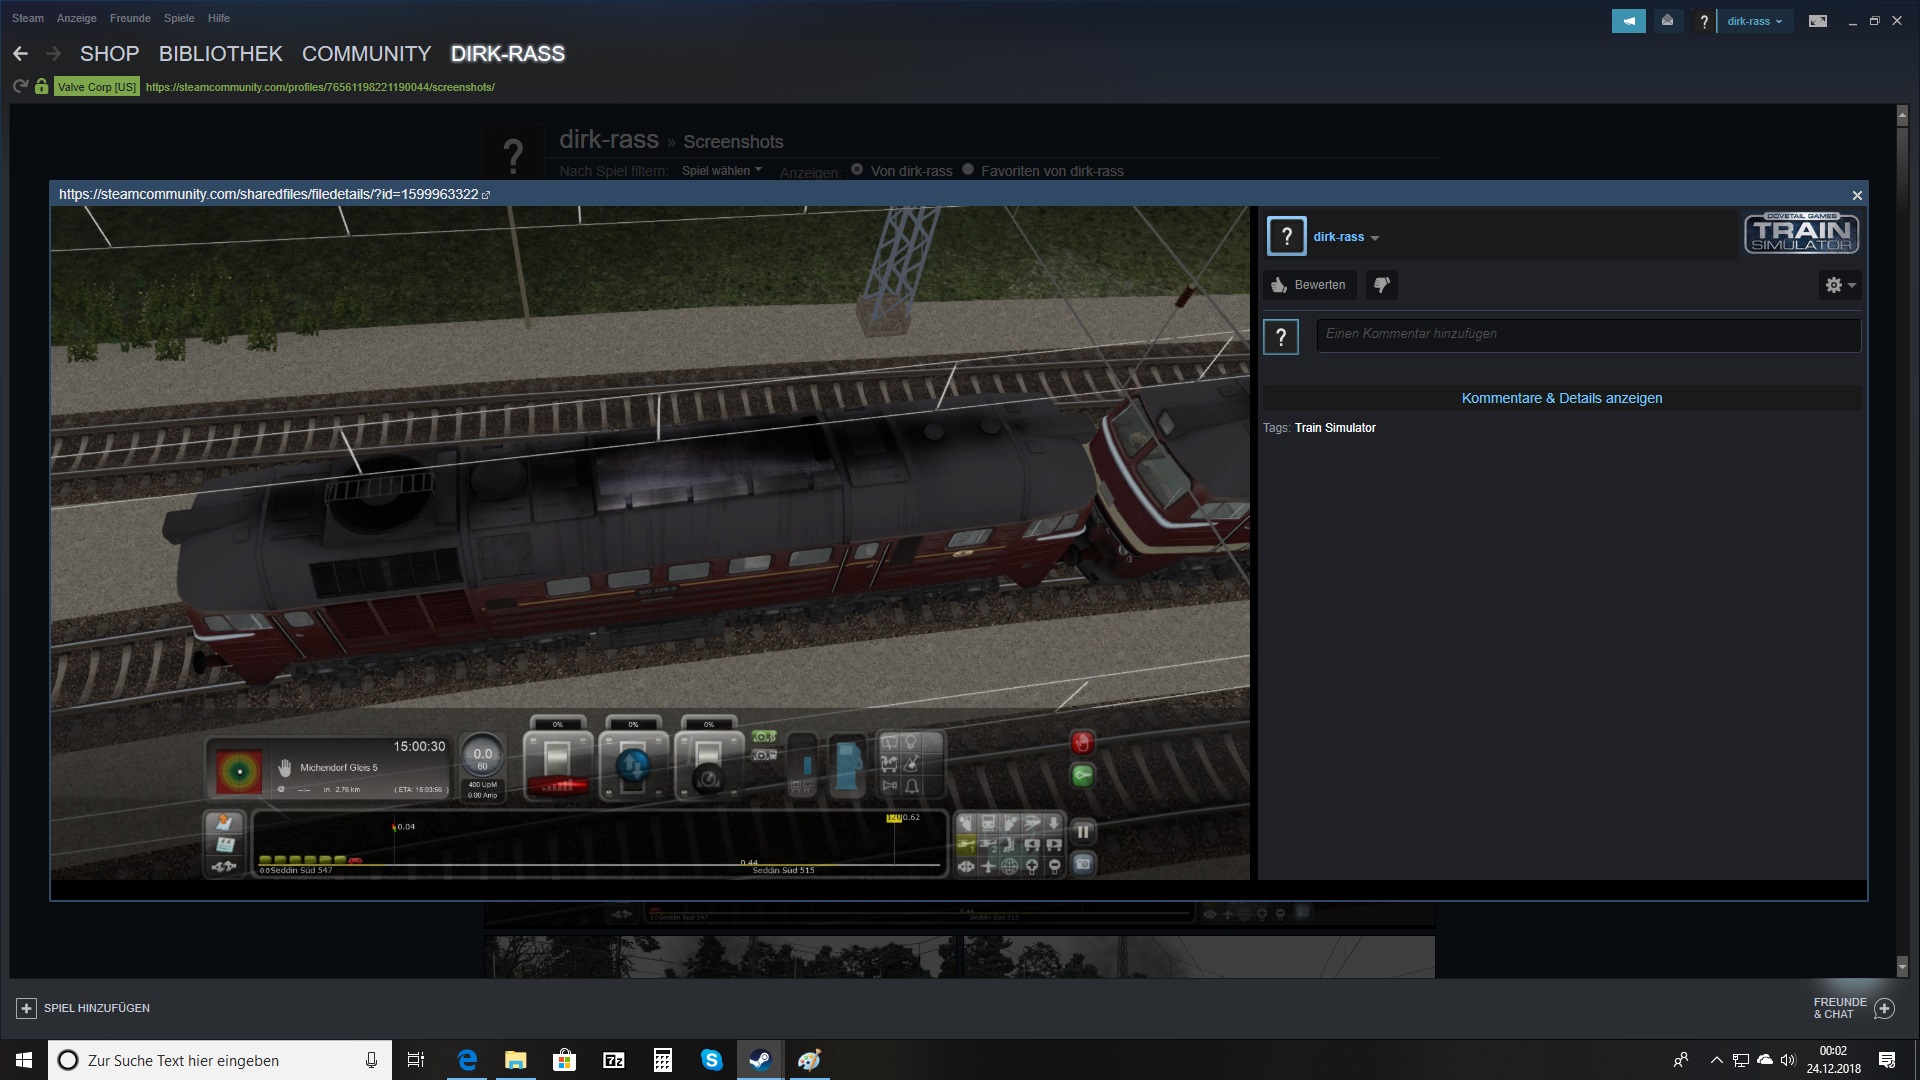Select Favoriten von dirk-rass radio button
The height and width of the screenshot is (1080, 1920).
pos(968,170)
